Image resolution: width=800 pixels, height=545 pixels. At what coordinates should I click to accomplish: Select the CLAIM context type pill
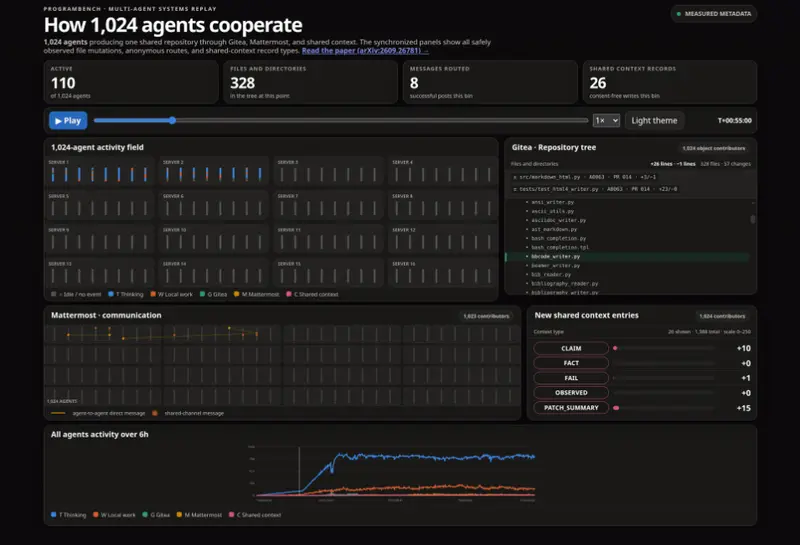[x=571, y=348]
